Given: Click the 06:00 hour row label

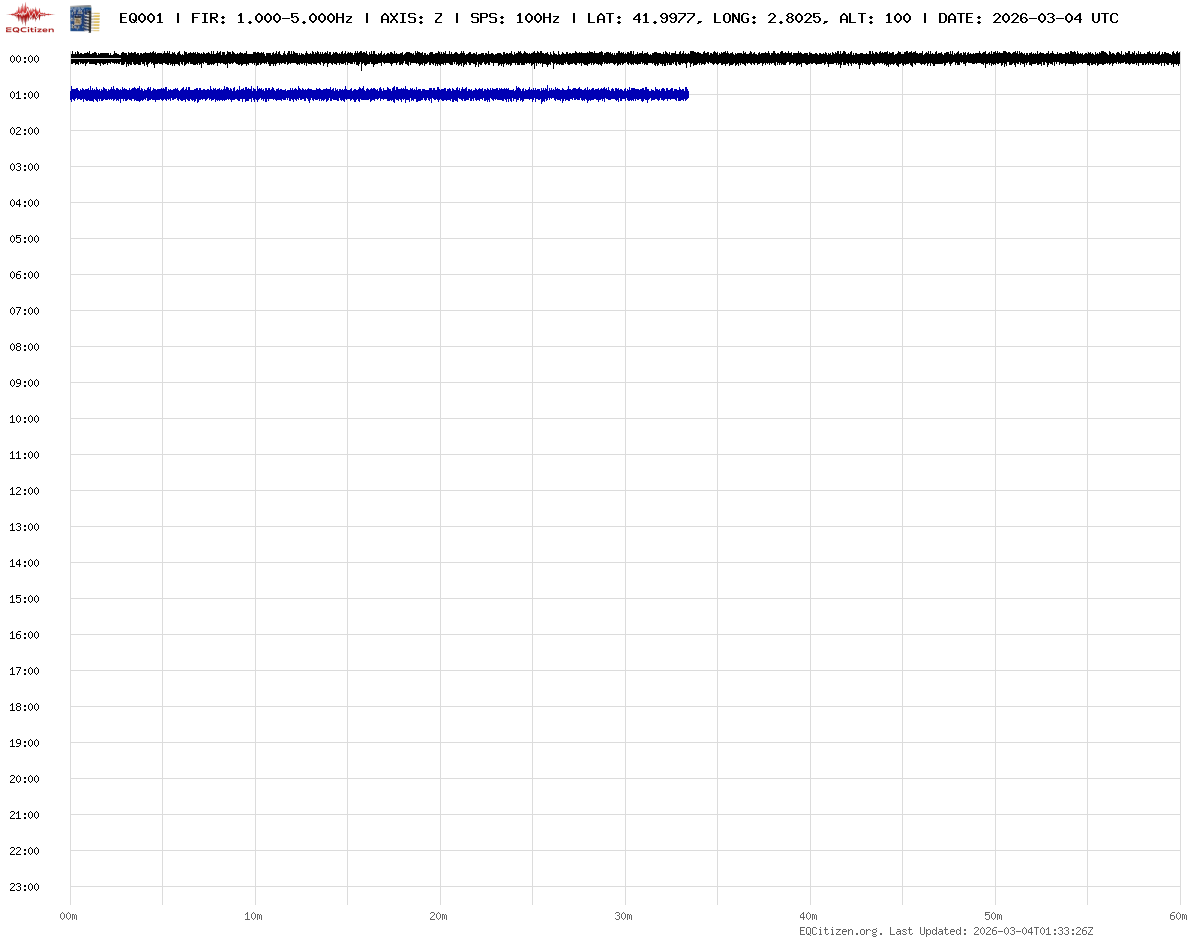Looking at the screenshot, I should coord(24,275).
